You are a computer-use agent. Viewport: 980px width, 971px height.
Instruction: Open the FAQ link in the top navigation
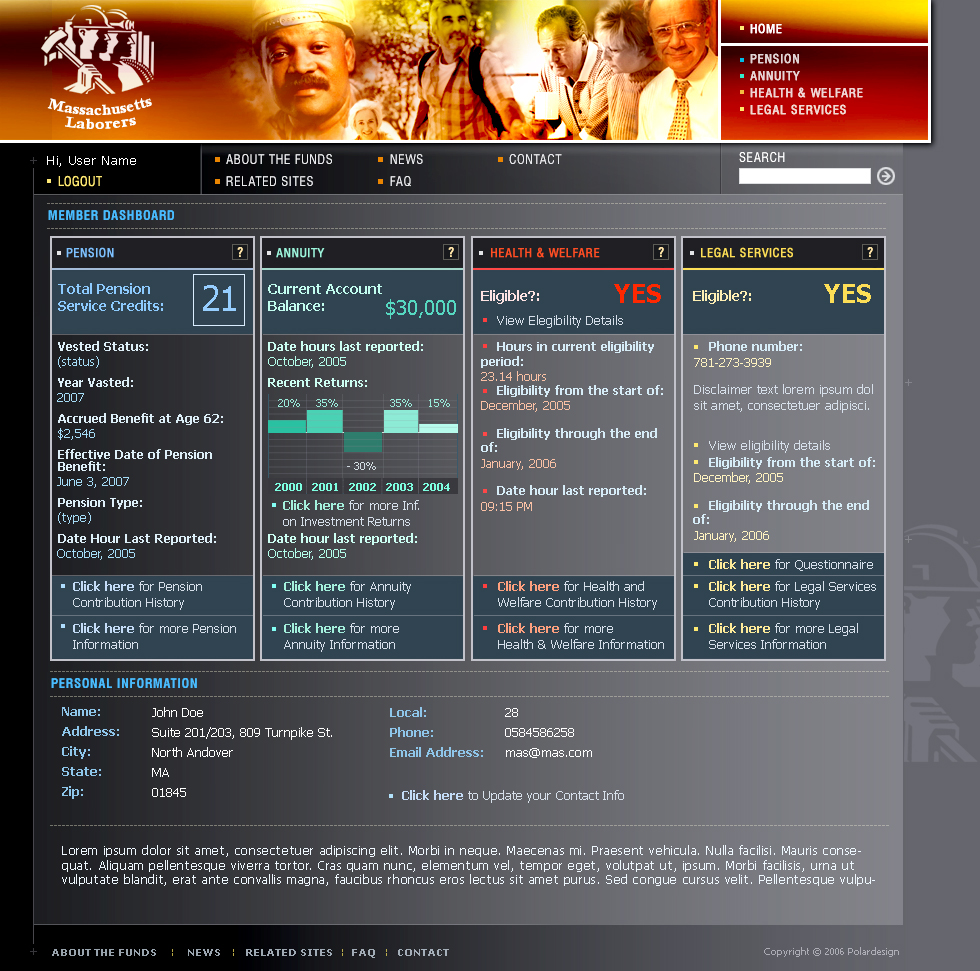400,181
